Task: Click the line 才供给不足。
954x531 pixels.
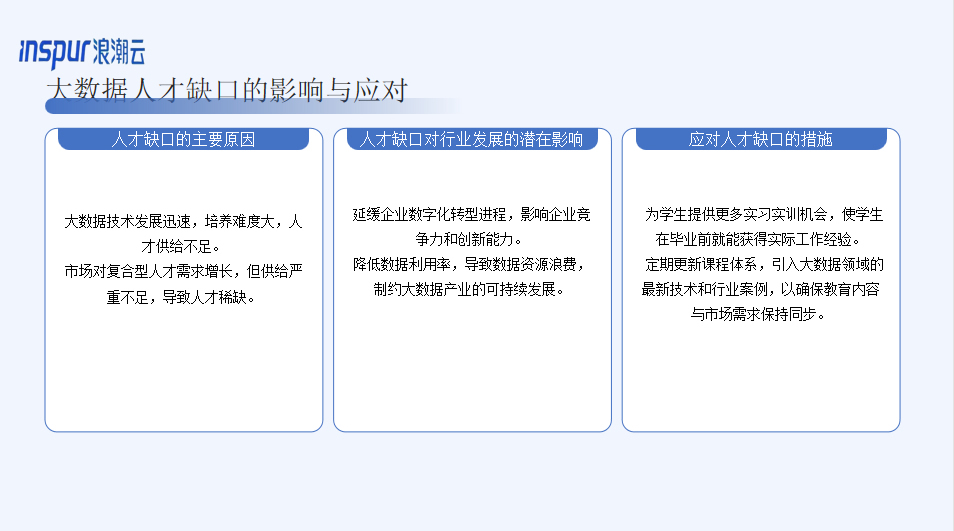Action: (181, 246)
